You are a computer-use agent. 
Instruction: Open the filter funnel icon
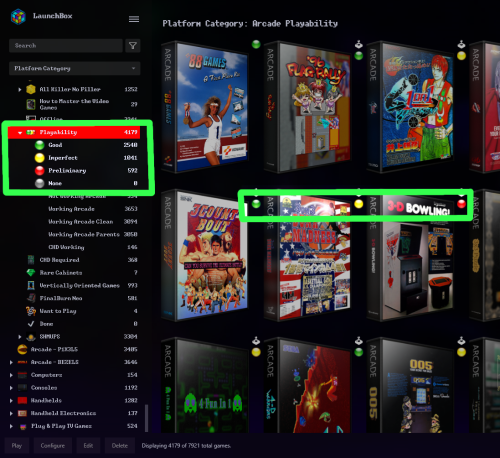[133, 46]
